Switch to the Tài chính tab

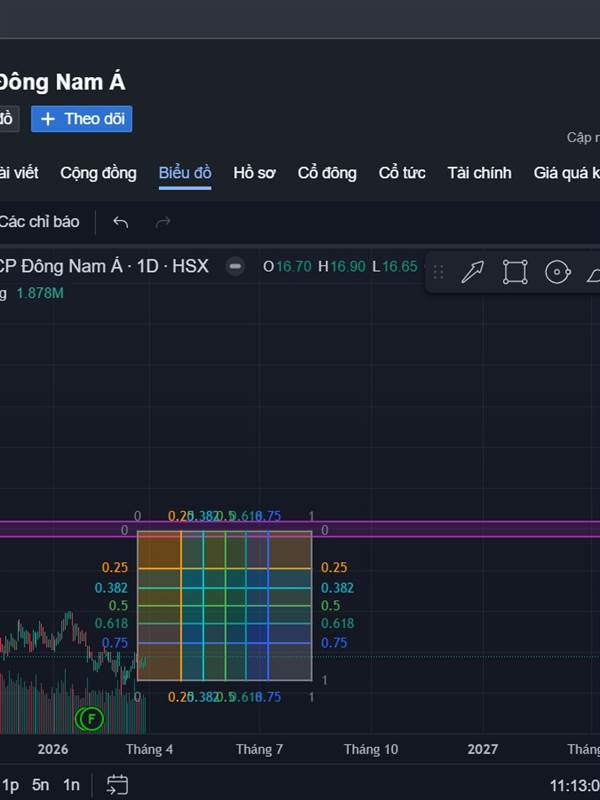click(479, 173)
